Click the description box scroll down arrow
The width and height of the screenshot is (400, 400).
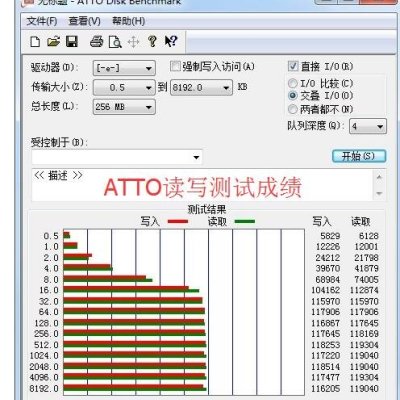(379, 193)
